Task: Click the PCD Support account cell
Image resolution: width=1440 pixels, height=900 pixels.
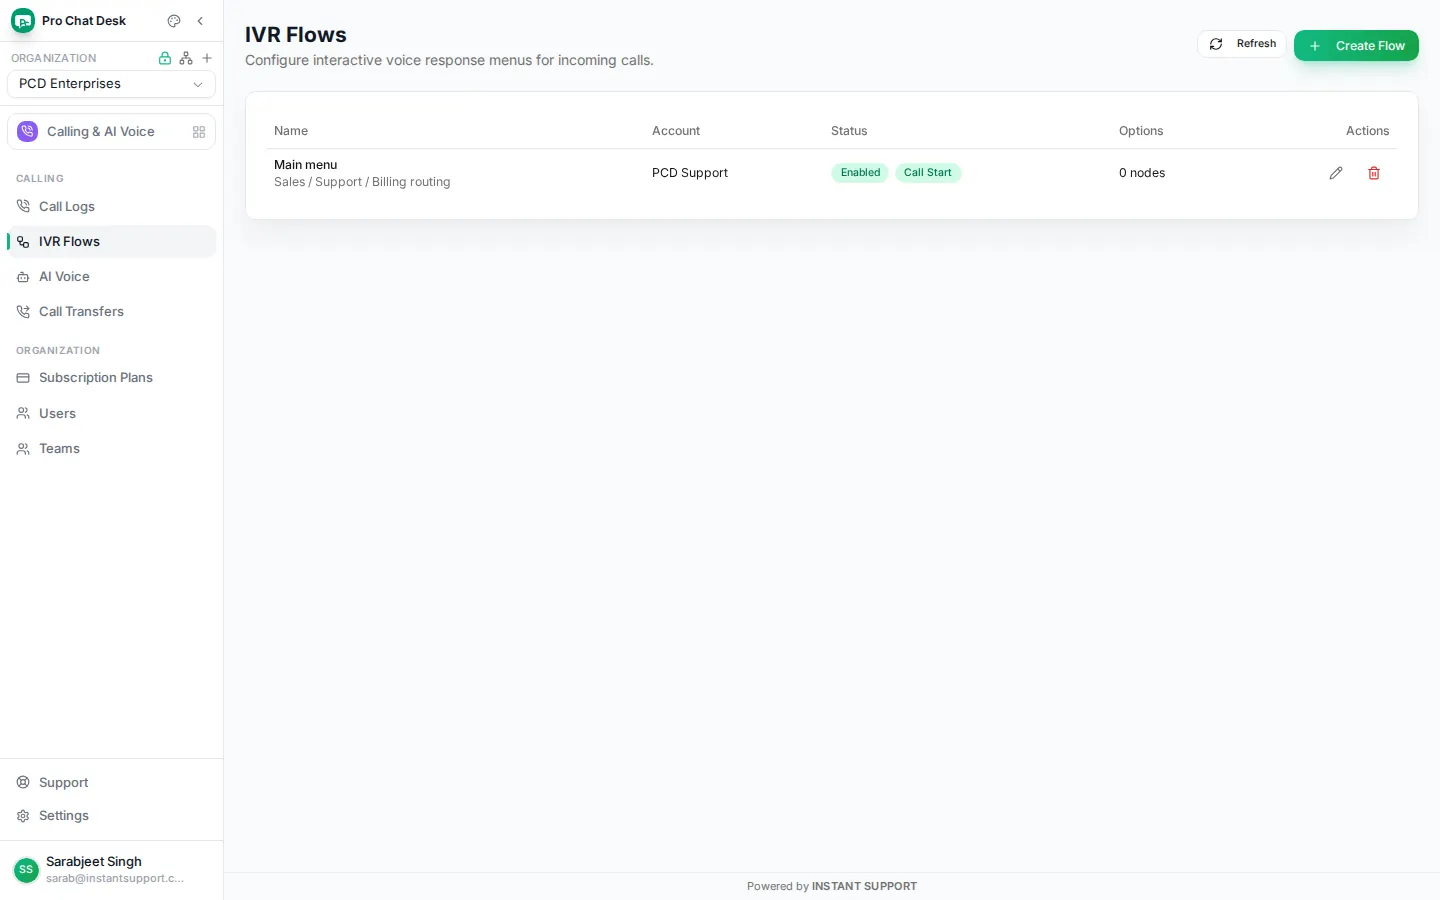Action: (690, 173)
